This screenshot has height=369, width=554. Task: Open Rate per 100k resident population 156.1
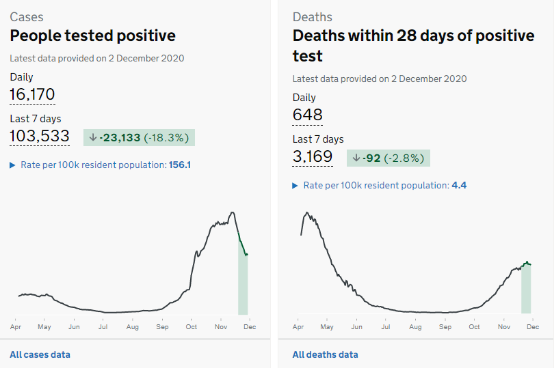click(x=106, y=165)
